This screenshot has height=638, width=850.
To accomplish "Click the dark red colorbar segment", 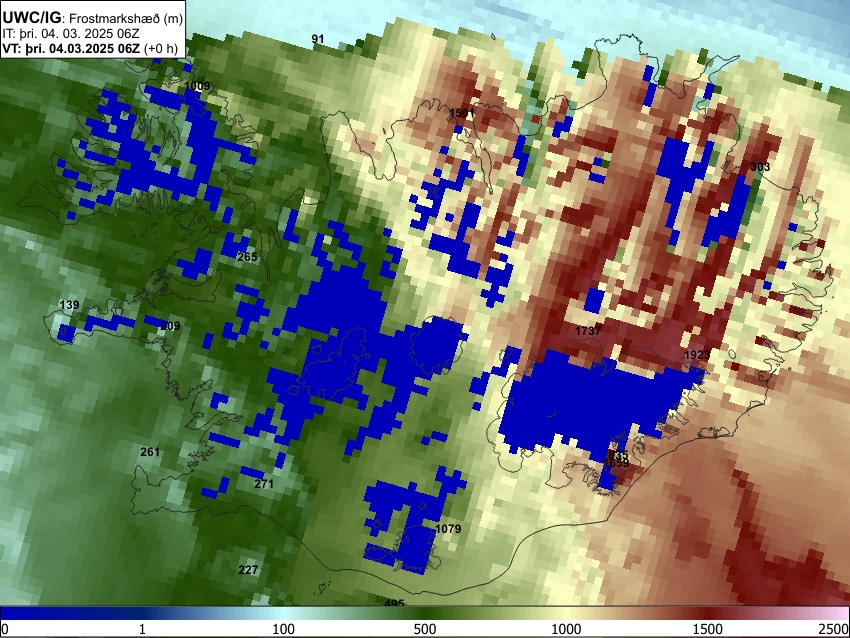I will click(x=708, y=614).
